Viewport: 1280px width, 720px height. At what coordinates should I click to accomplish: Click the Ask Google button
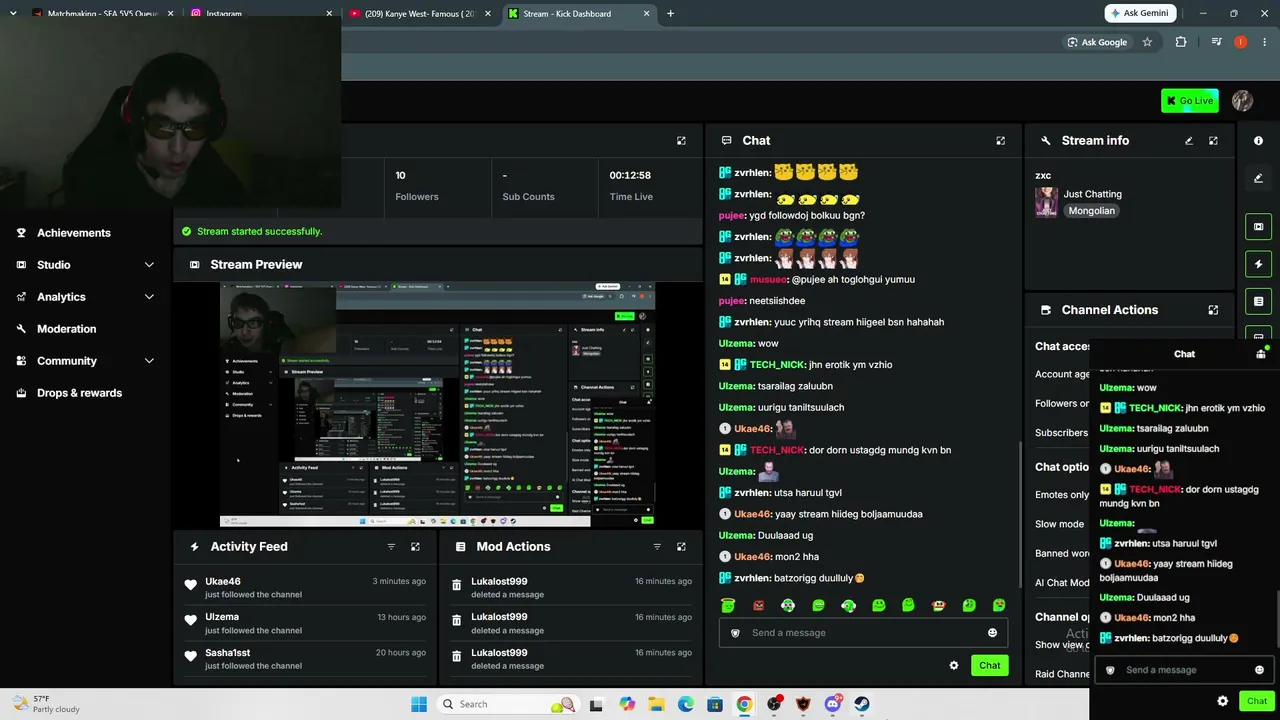click(x=1097, y=42)
